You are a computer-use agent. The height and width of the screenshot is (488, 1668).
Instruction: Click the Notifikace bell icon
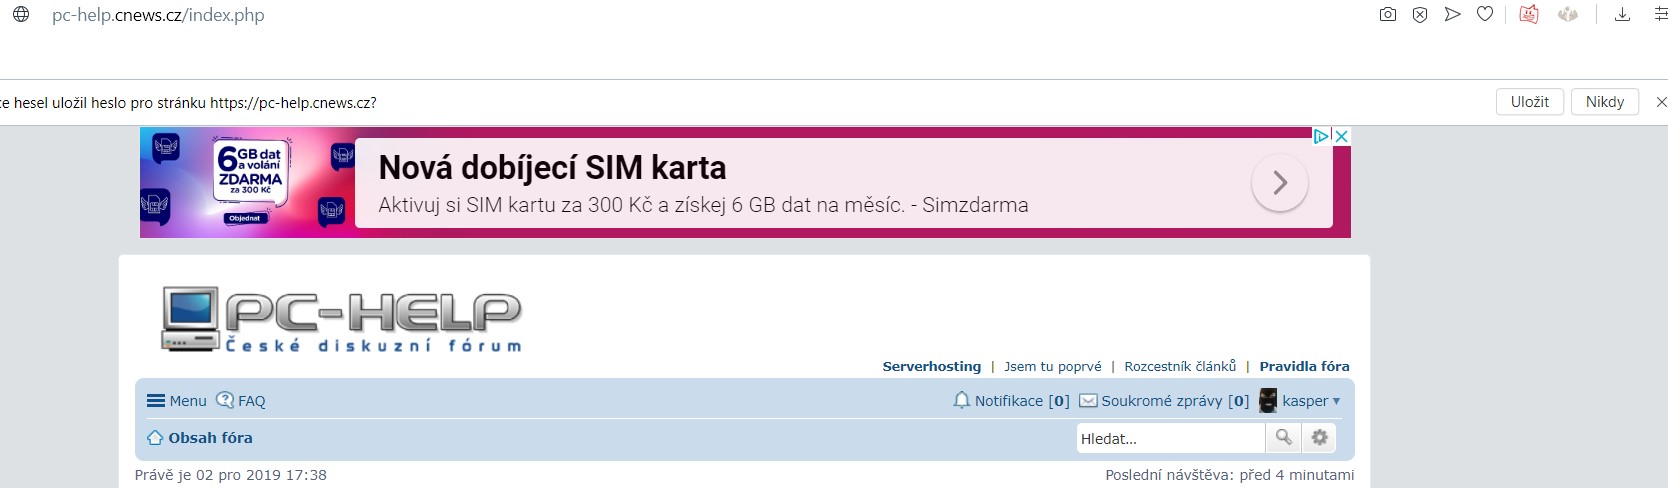click(962, 401)
